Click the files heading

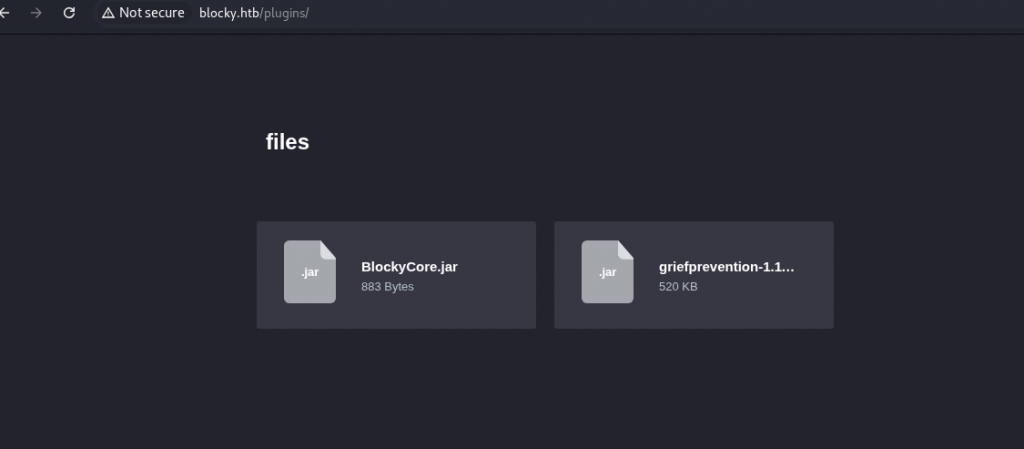[x=287, y=142]
